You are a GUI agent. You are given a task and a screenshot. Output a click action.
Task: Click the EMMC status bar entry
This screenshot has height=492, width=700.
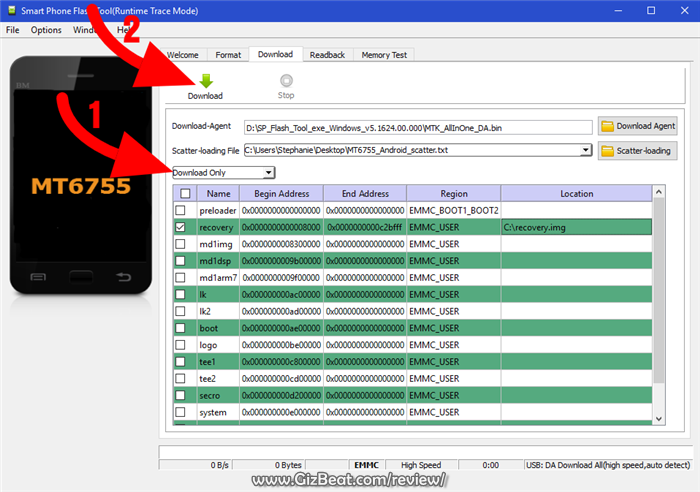(x=367, y=465)
